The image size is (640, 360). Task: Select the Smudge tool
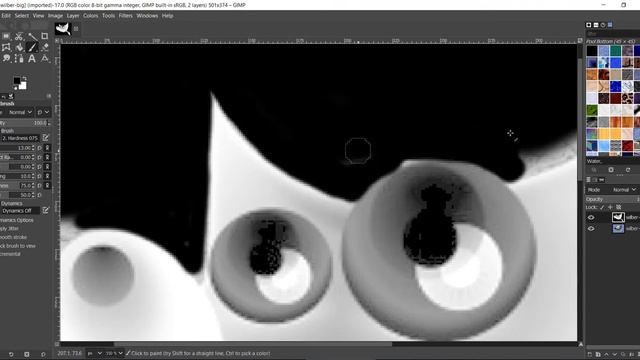tap(6, 58)
